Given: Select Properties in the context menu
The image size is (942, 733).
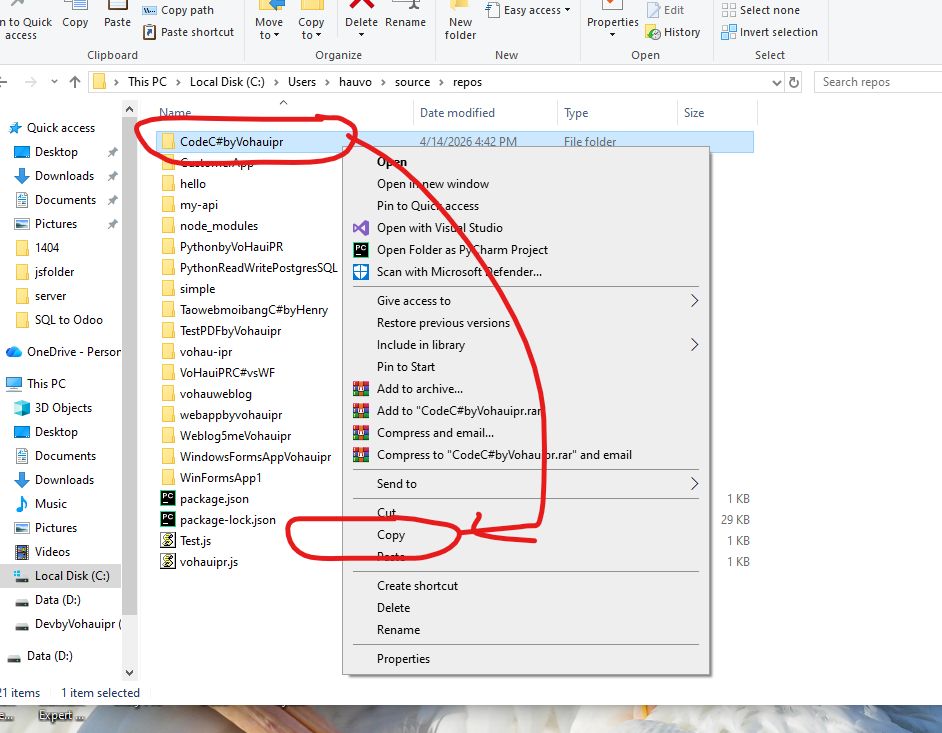Looking at the screenshot, I should click(x=403, y=659).
